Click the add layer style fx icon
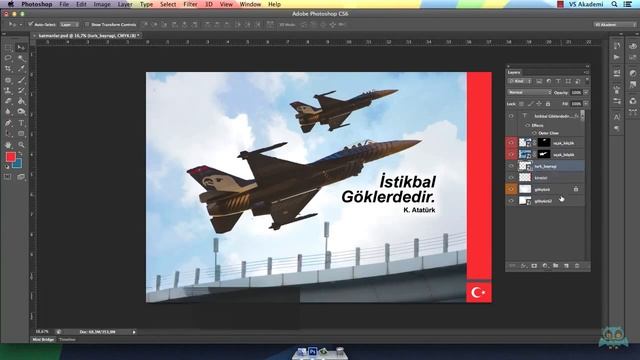 pyautogui.click(x=523, y=266)
